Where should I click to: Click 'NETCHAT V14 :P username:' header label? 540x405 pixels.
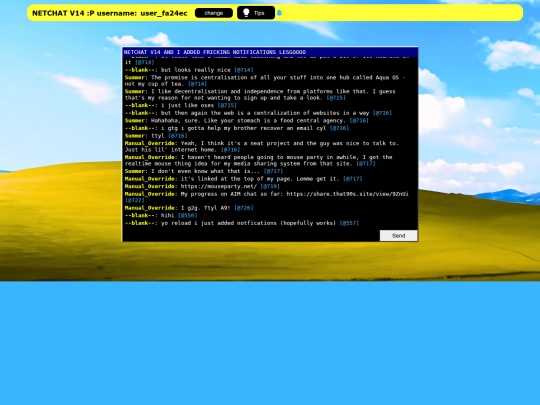84,13
